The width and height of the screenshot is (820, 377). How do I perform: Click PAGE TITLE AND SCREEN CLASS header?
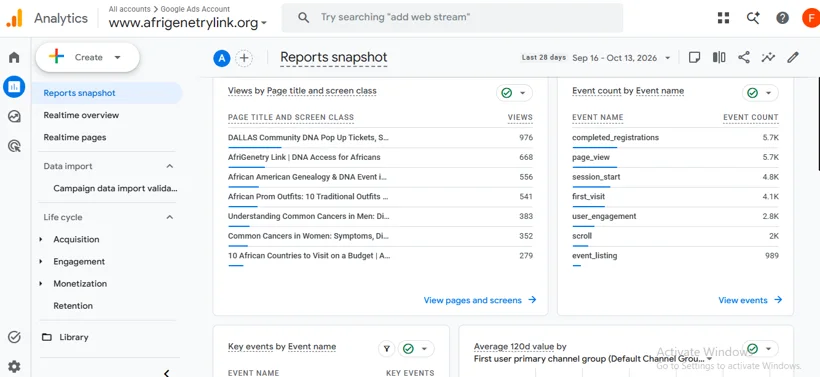point(291,118)
